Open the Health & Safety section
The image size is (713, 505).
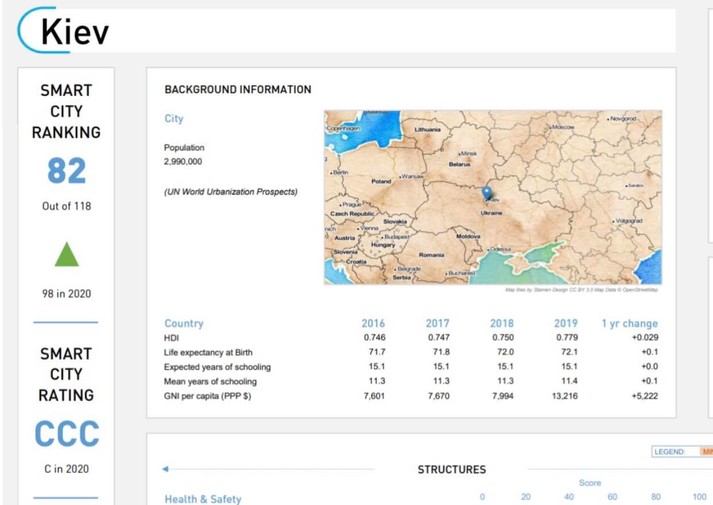pyautogui.click(x=203, y=499)
